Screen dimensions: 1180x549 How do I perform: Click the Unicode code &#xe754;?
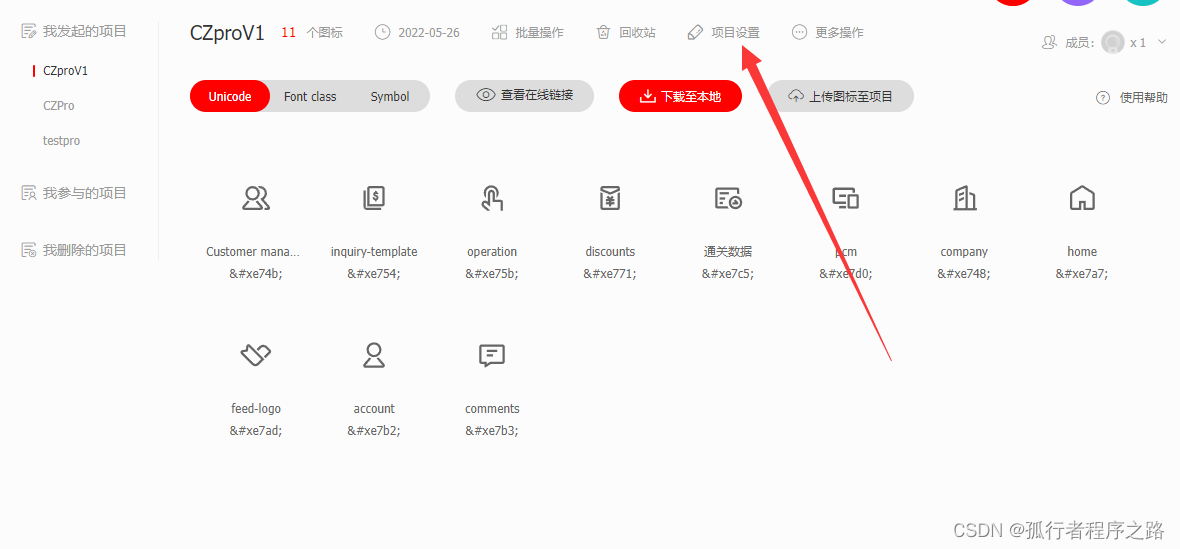pyautogui.click(x=374, y=274)
